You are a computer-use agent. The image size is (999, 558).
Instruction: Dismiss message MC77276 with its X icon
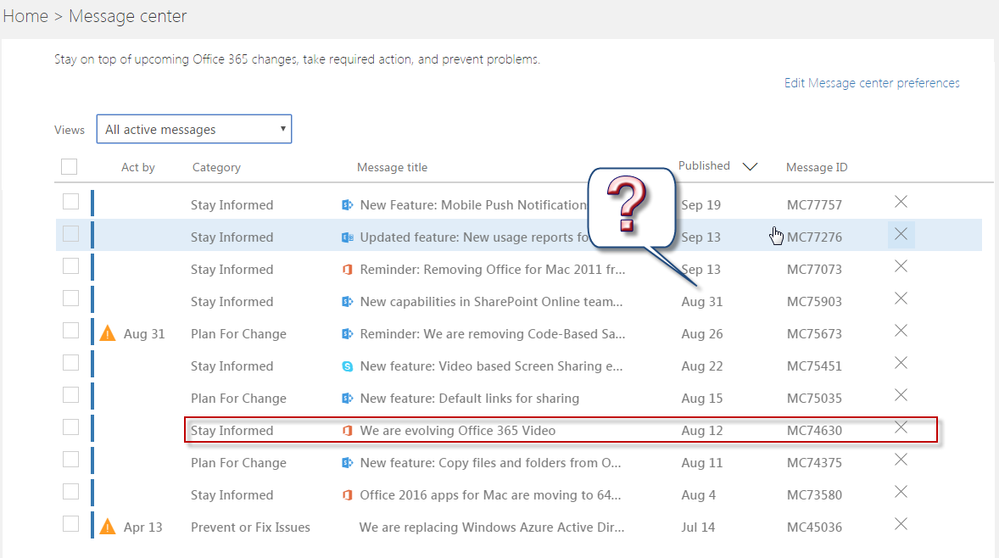(901, 234)
